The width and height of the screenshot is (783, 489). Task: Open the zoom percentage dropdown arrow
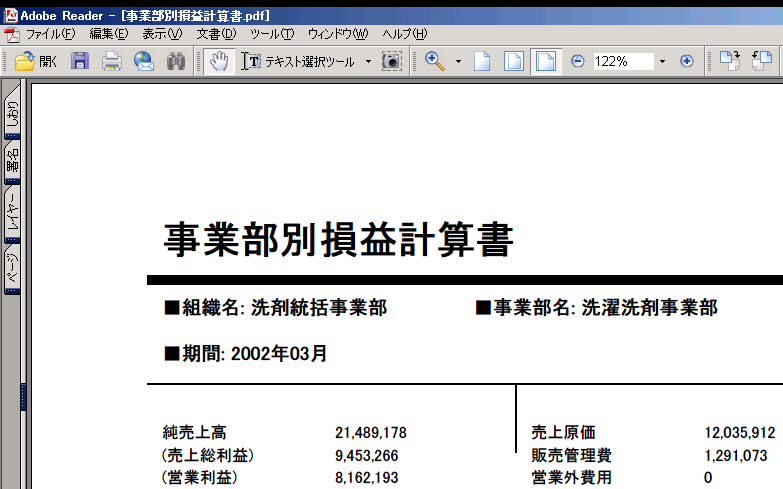tap(663, 62)
